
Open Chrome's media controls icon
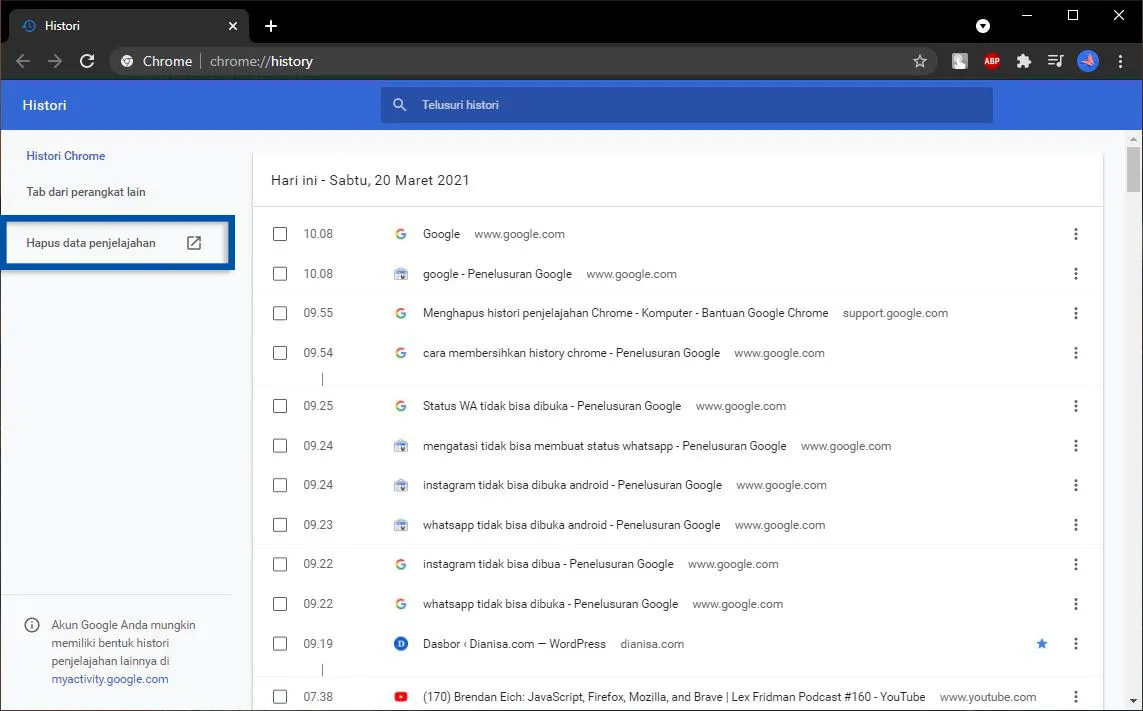pos(1055,61)
